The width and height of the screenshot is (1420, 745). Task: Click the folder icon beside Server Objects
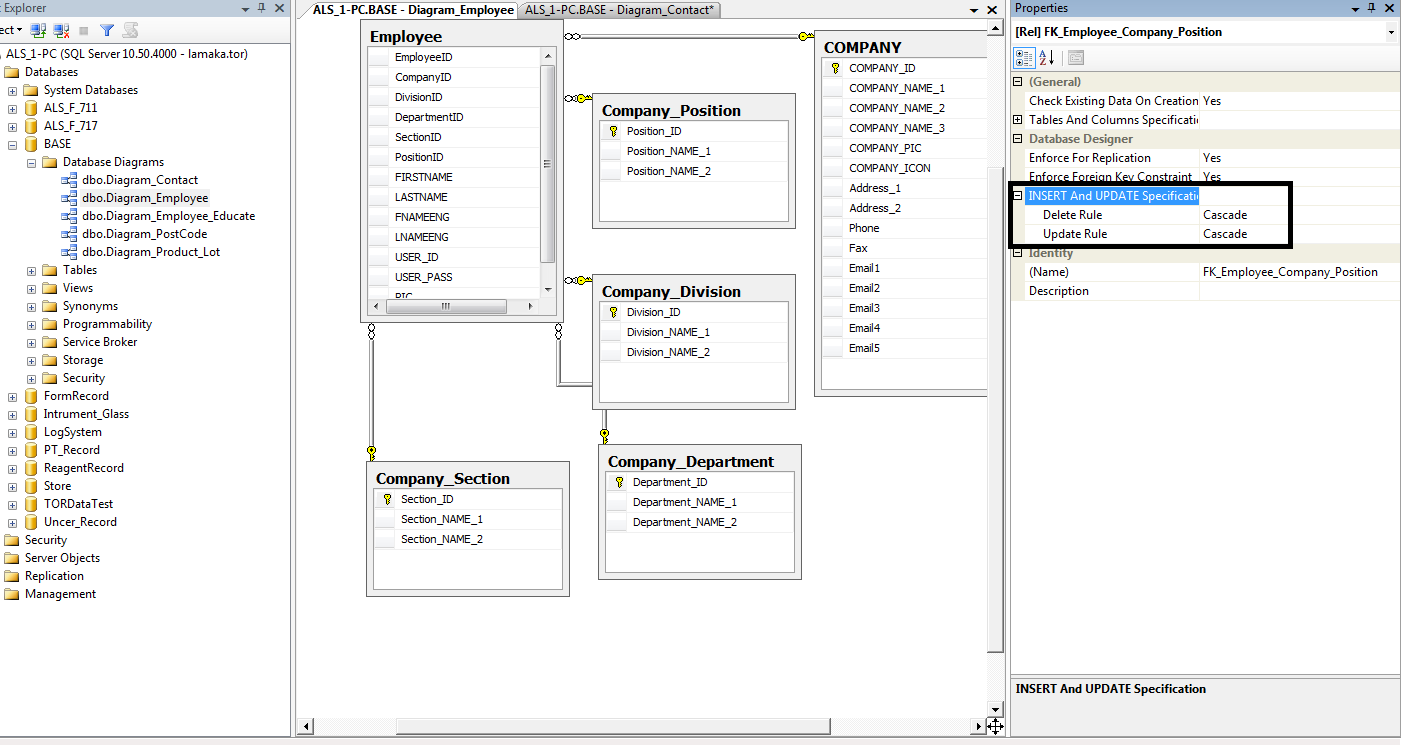pos(11,558)
